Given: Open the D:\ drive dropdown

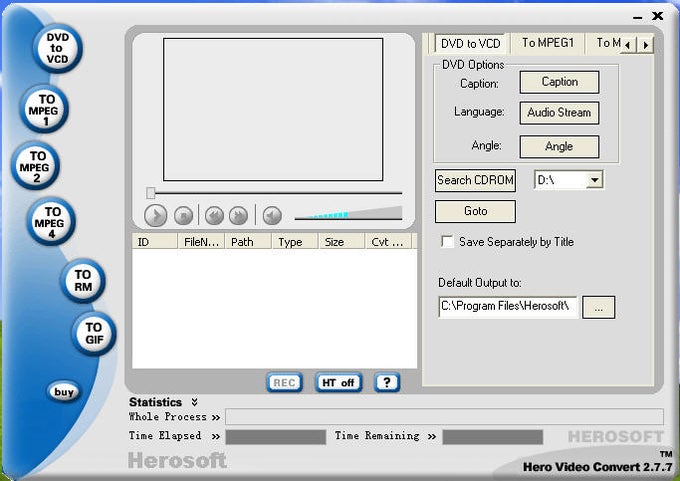Looking at the screenshot, I should pos(595,180).
